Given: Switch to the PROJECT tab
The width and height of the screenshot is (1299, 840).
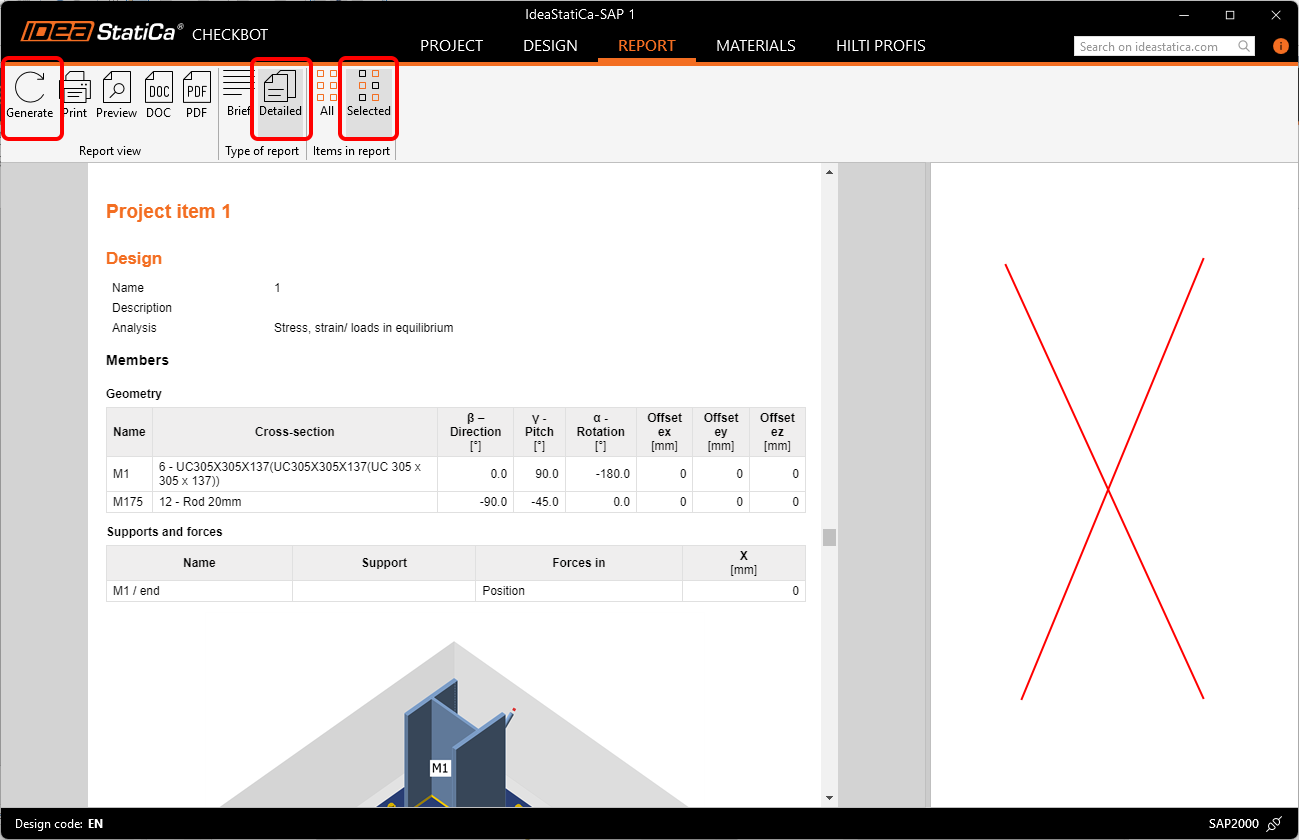Looking at the screenshot, I should [x=451, y=45].
